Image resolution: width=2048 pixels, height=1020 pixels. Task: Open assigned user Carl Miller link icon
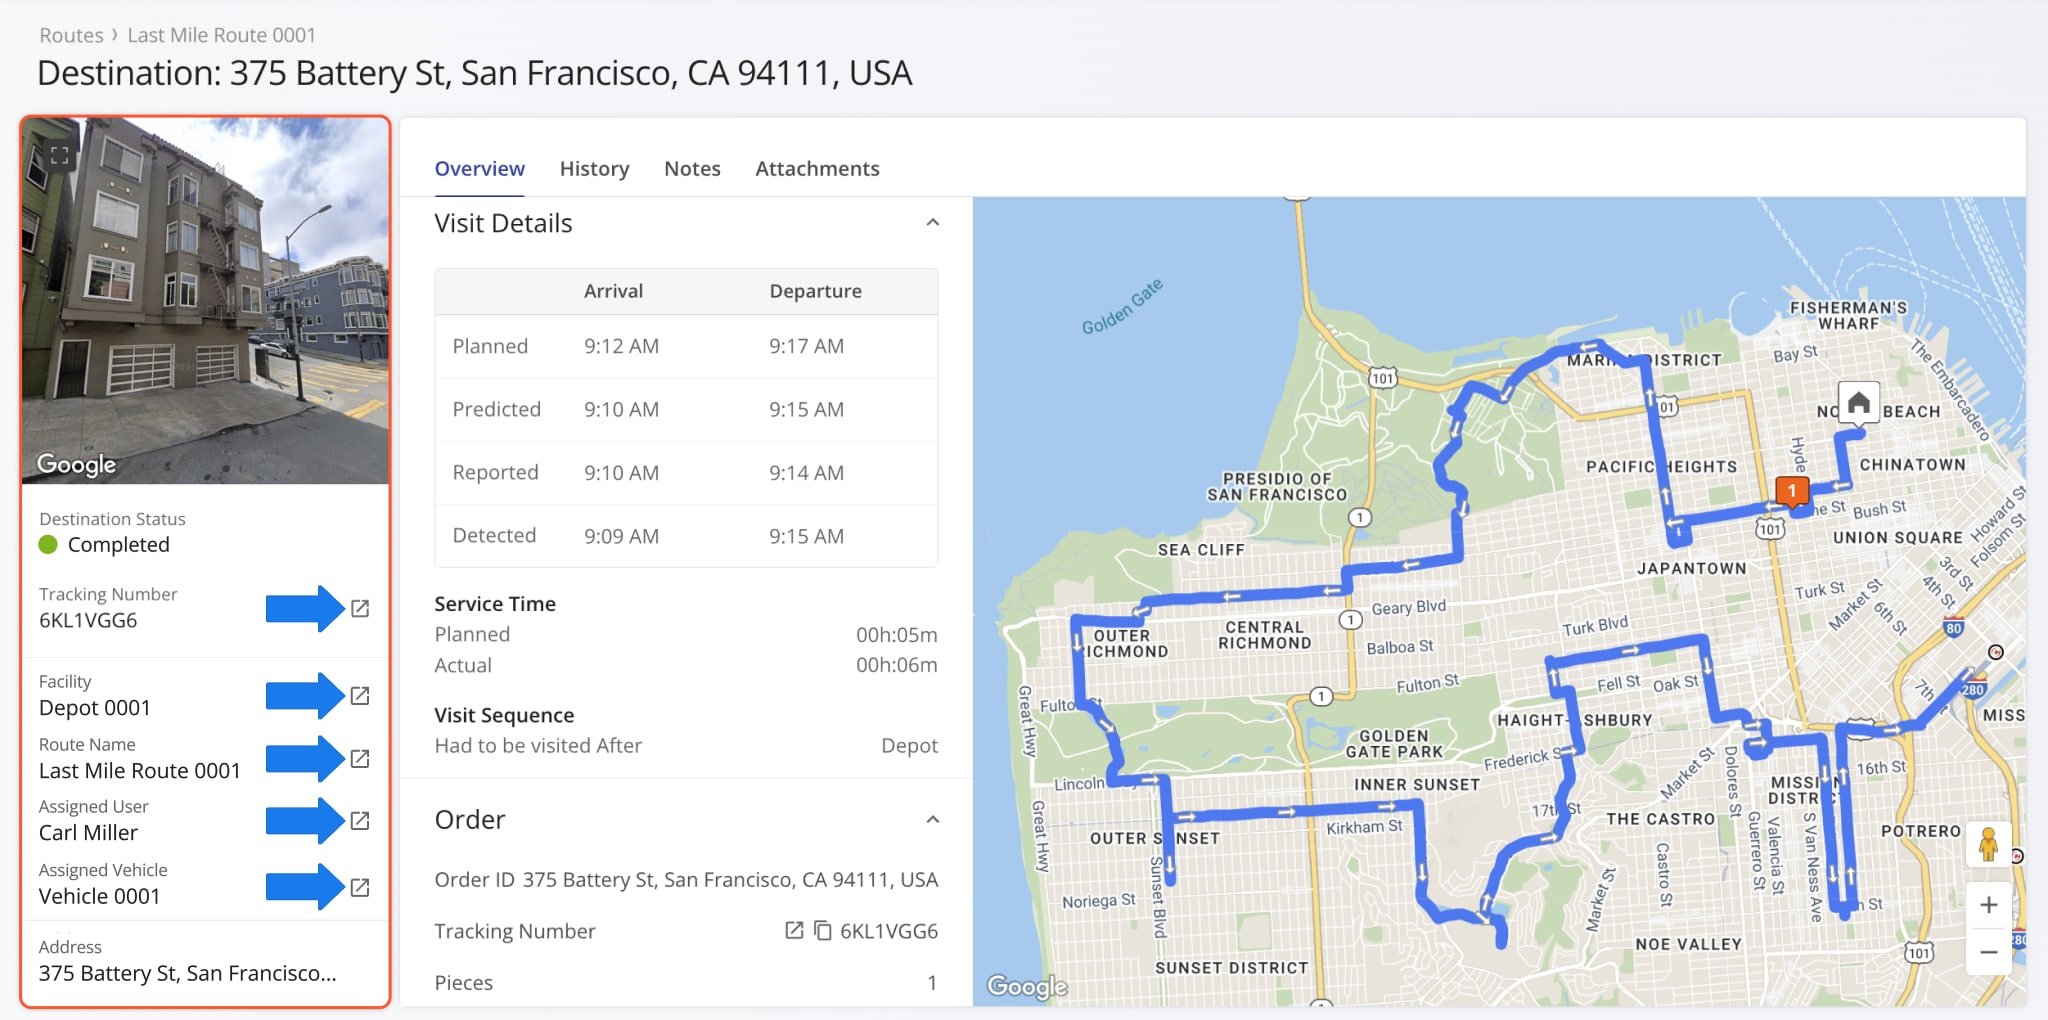pyautogui.click(x=360, y=820)
